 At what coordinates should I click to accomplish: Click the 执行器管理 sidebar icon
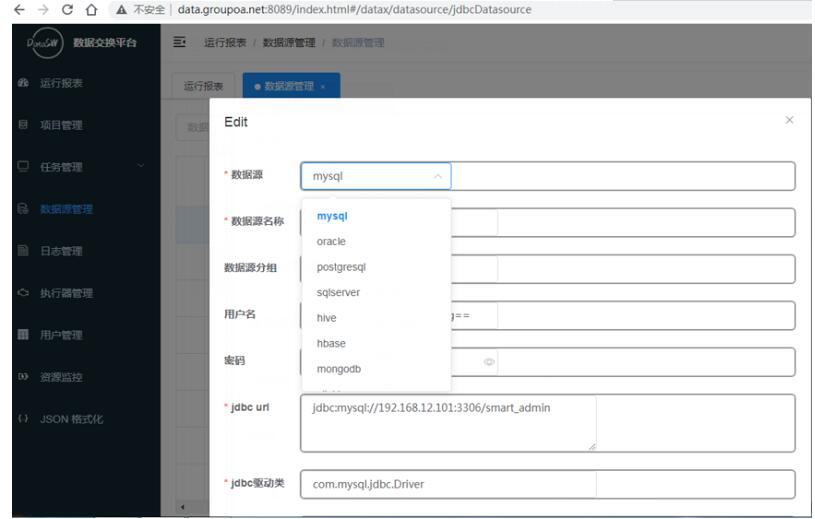pyautogui.click(x=23, y=292)
